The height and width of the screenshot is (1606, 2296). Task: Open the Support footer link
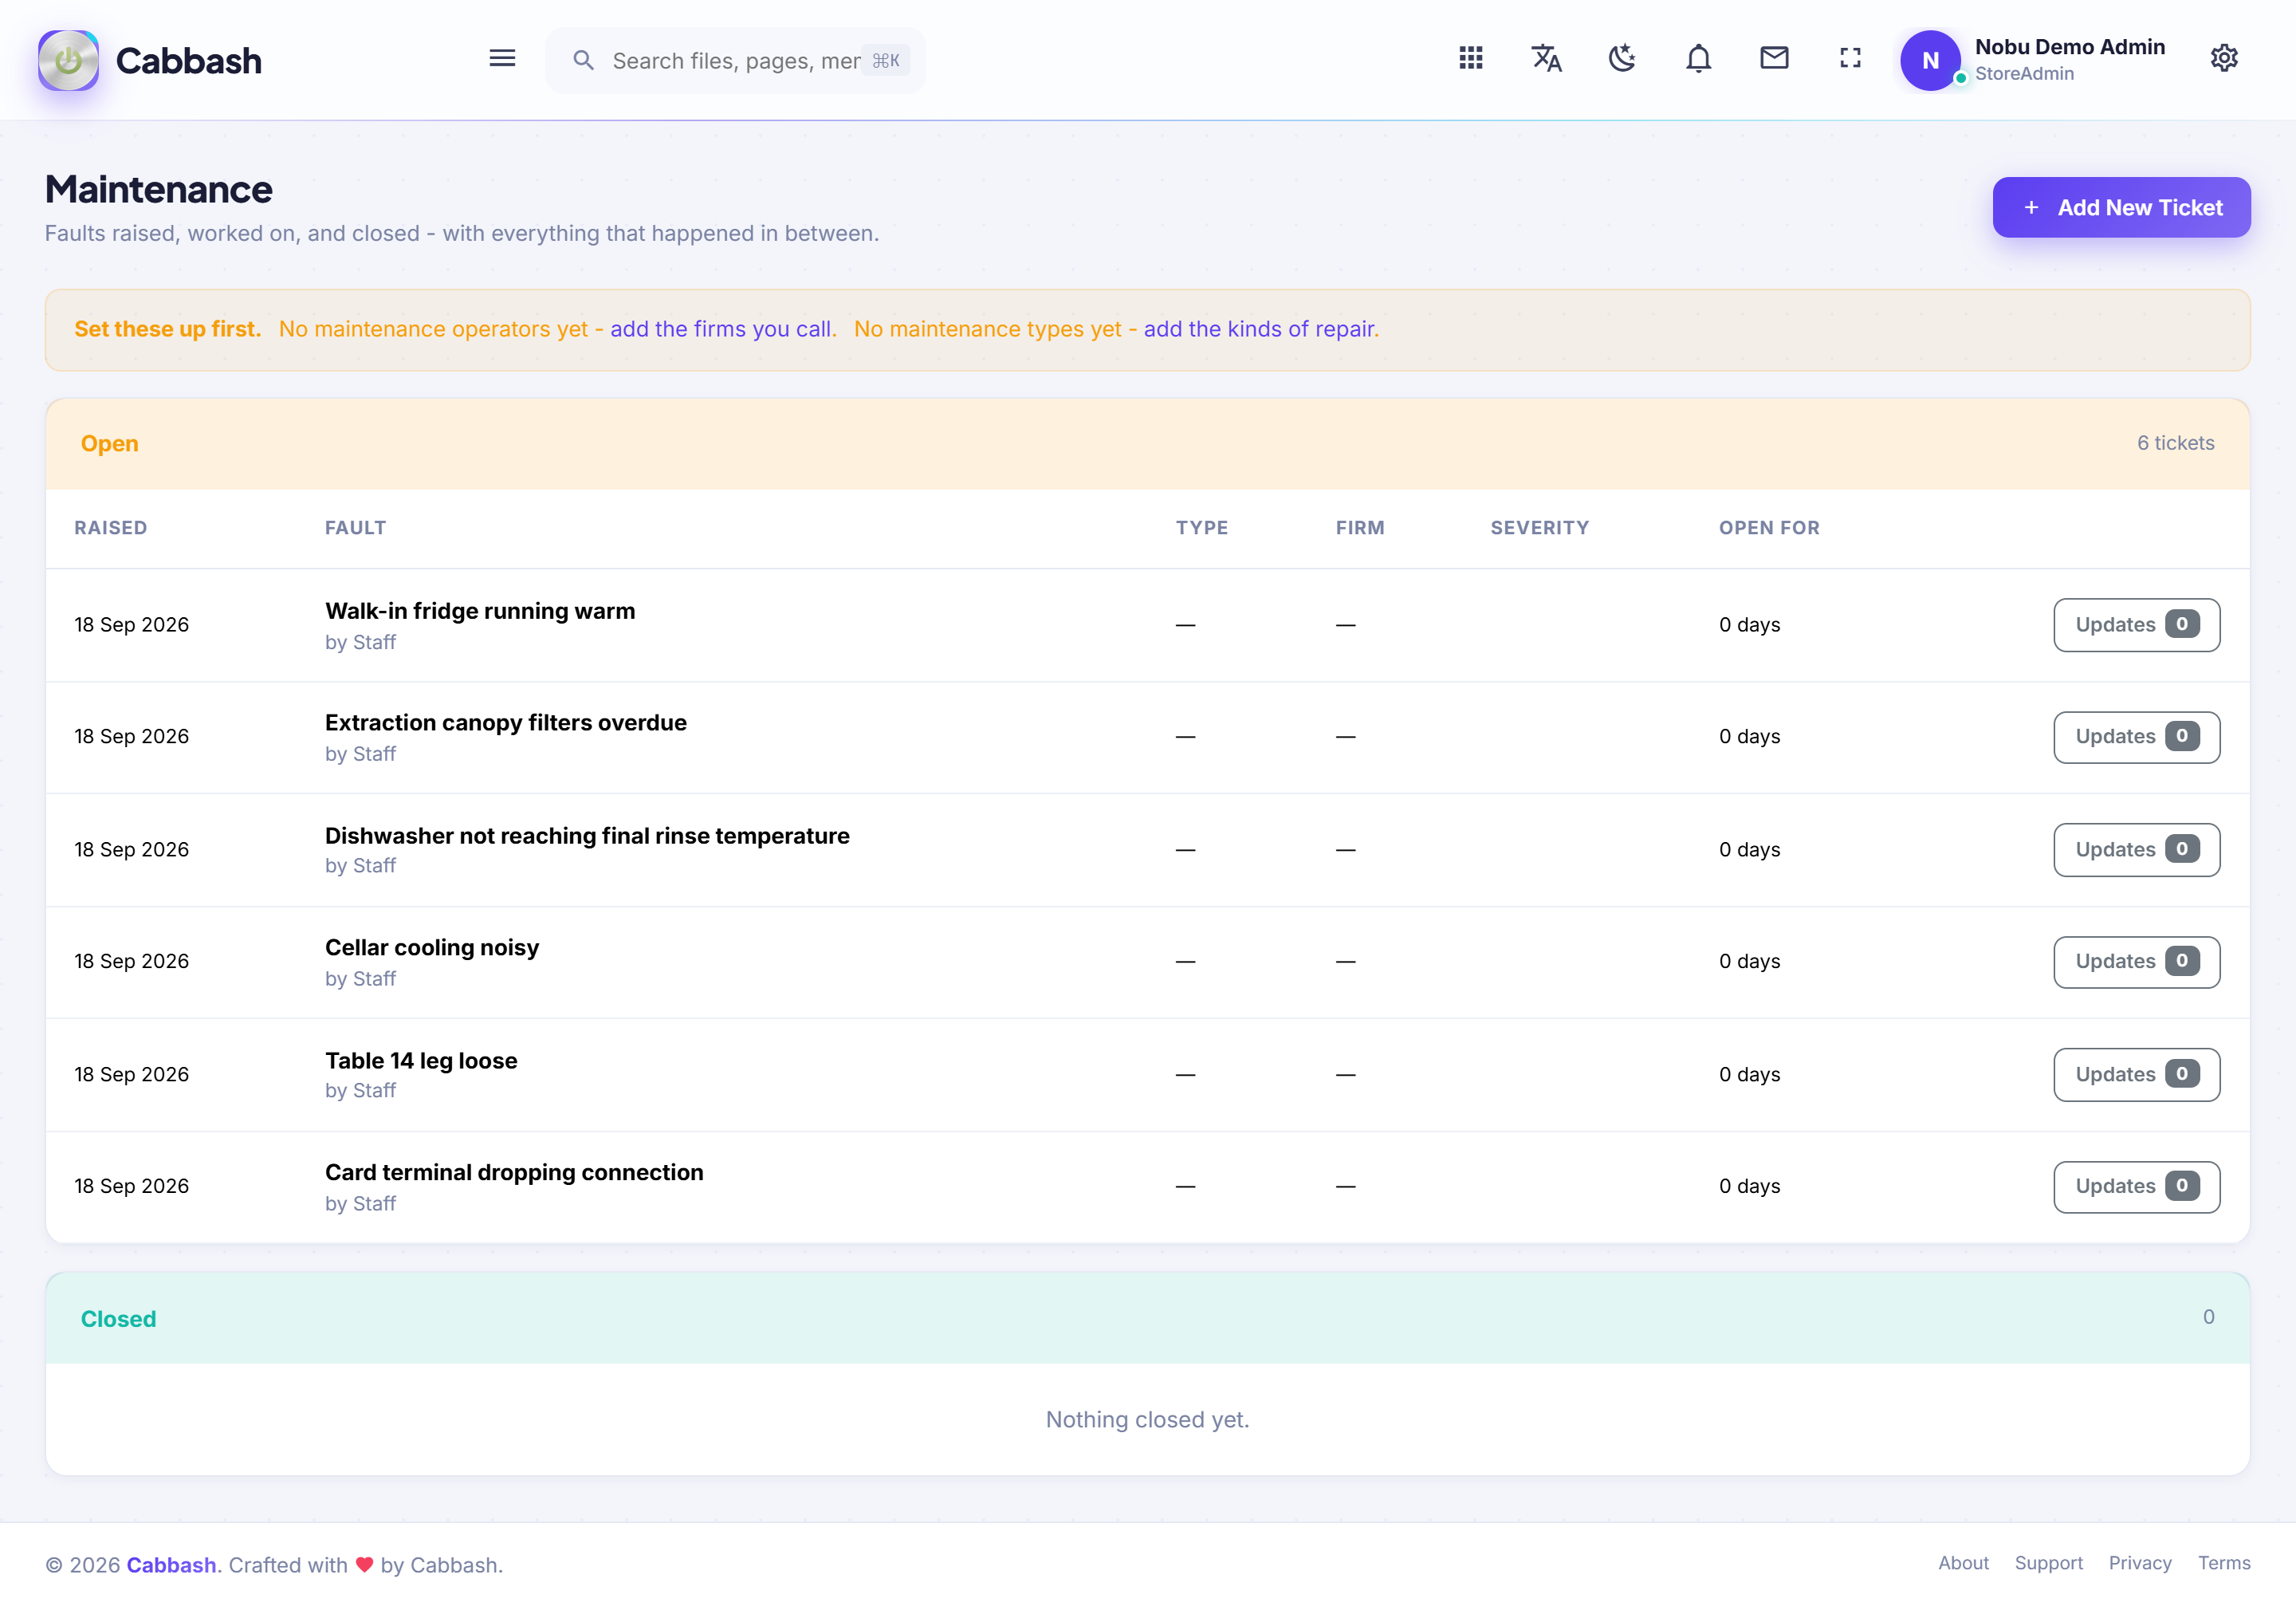[2048, 1563]
